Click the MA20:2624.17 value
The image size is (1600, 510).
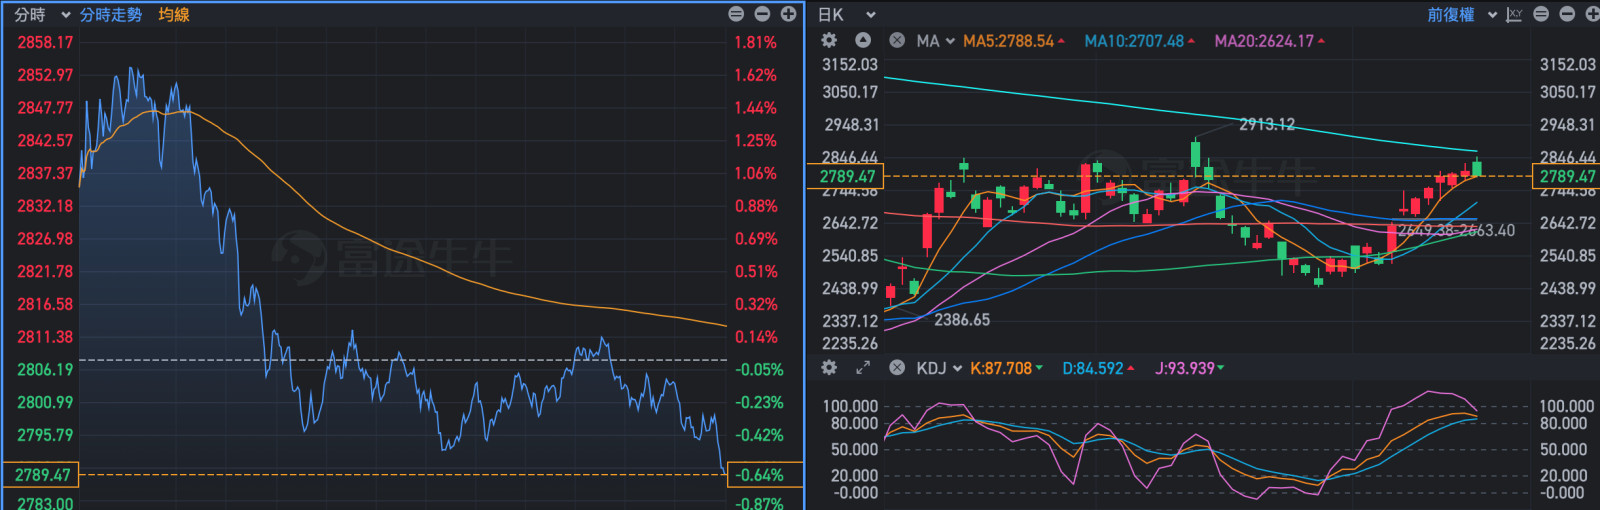coord(1264,41)
